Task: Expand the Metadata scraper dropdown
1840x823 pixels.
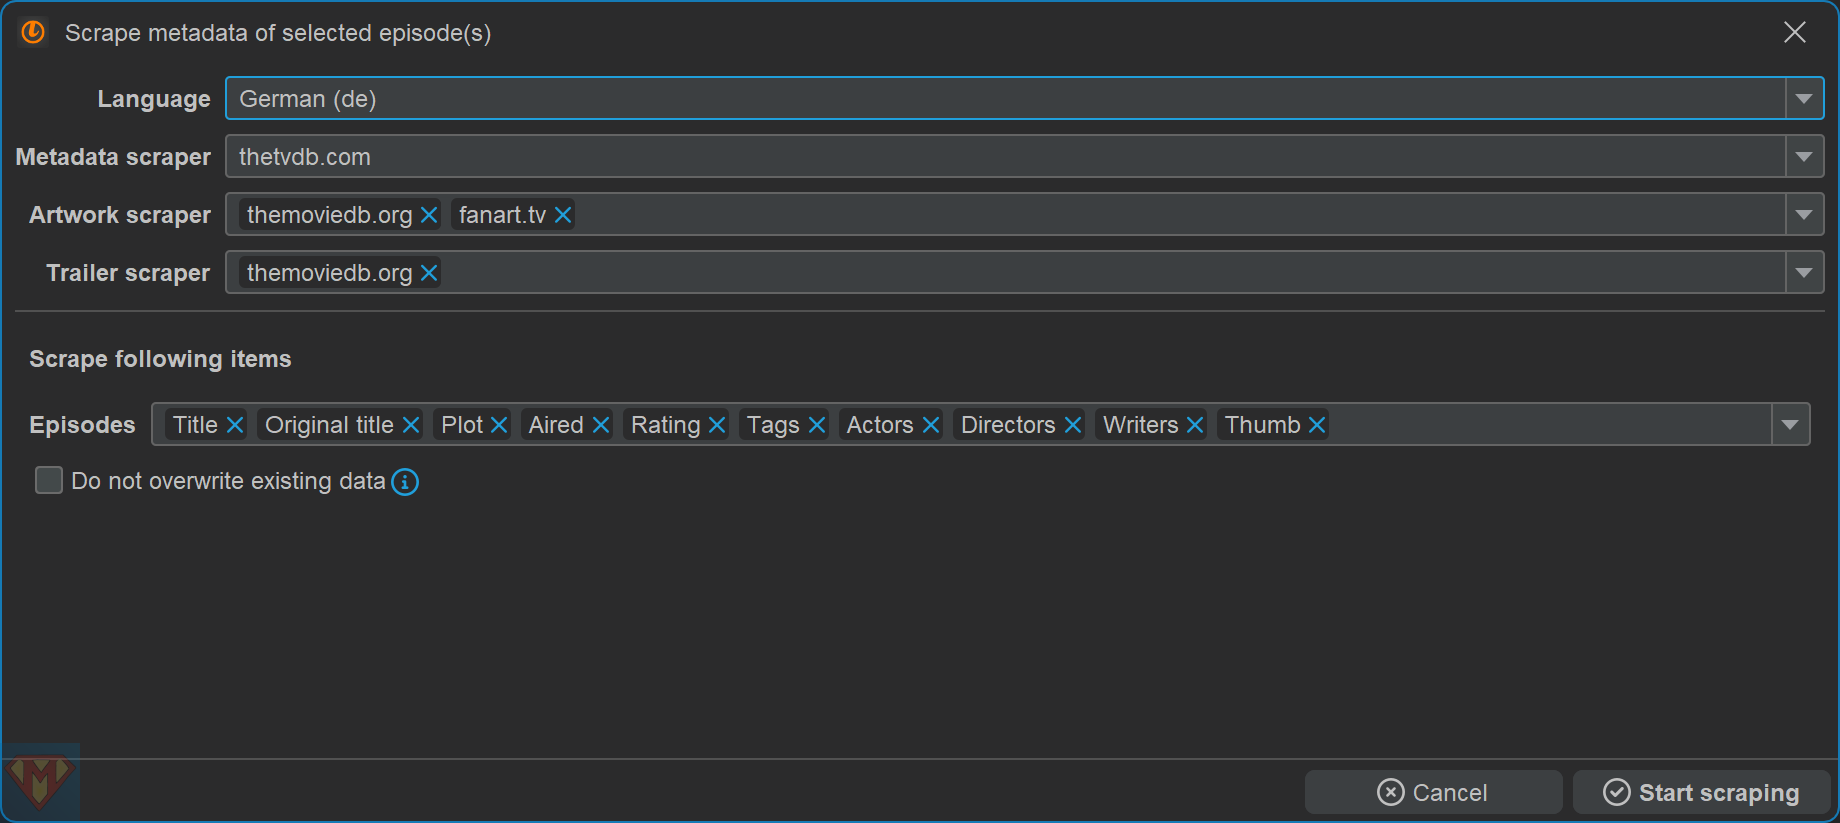Action: (1804, 157)
